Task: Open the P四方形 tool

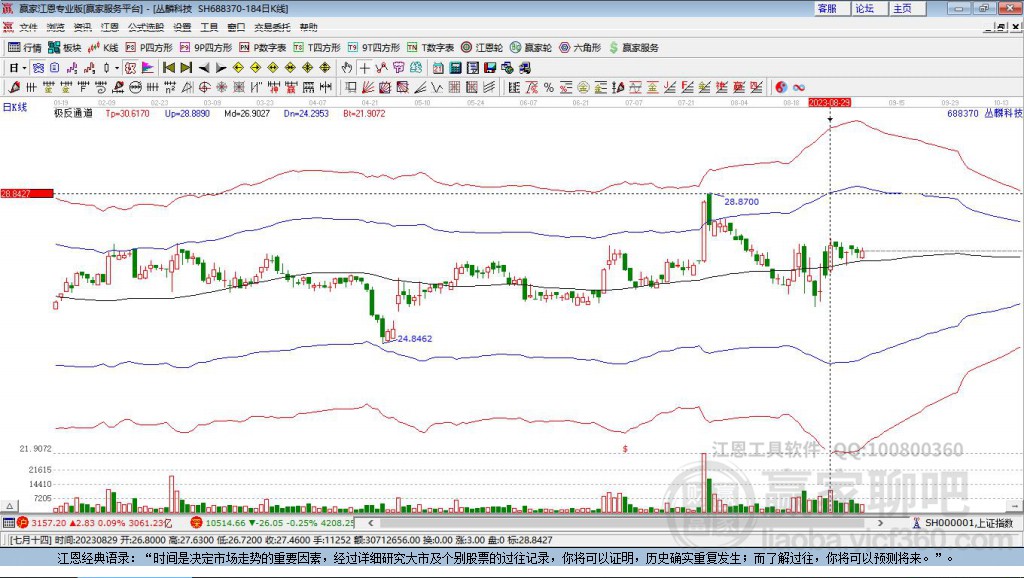Action: coord(149,48)
